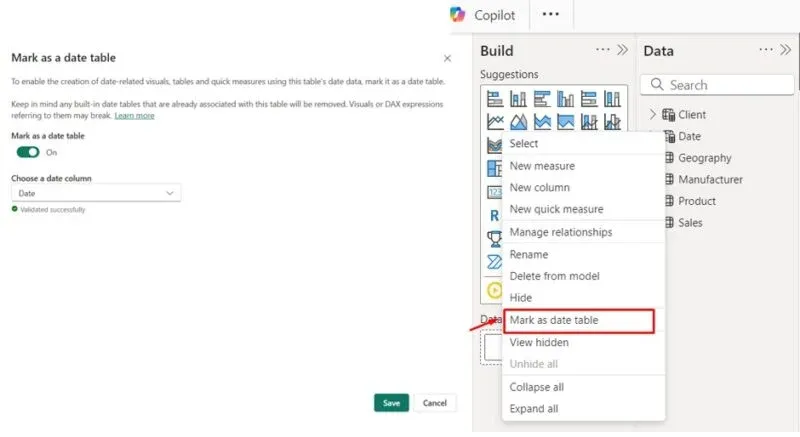Select the area chart visual
The width and height of the screenshot is (800, 437).
(518, 122)
